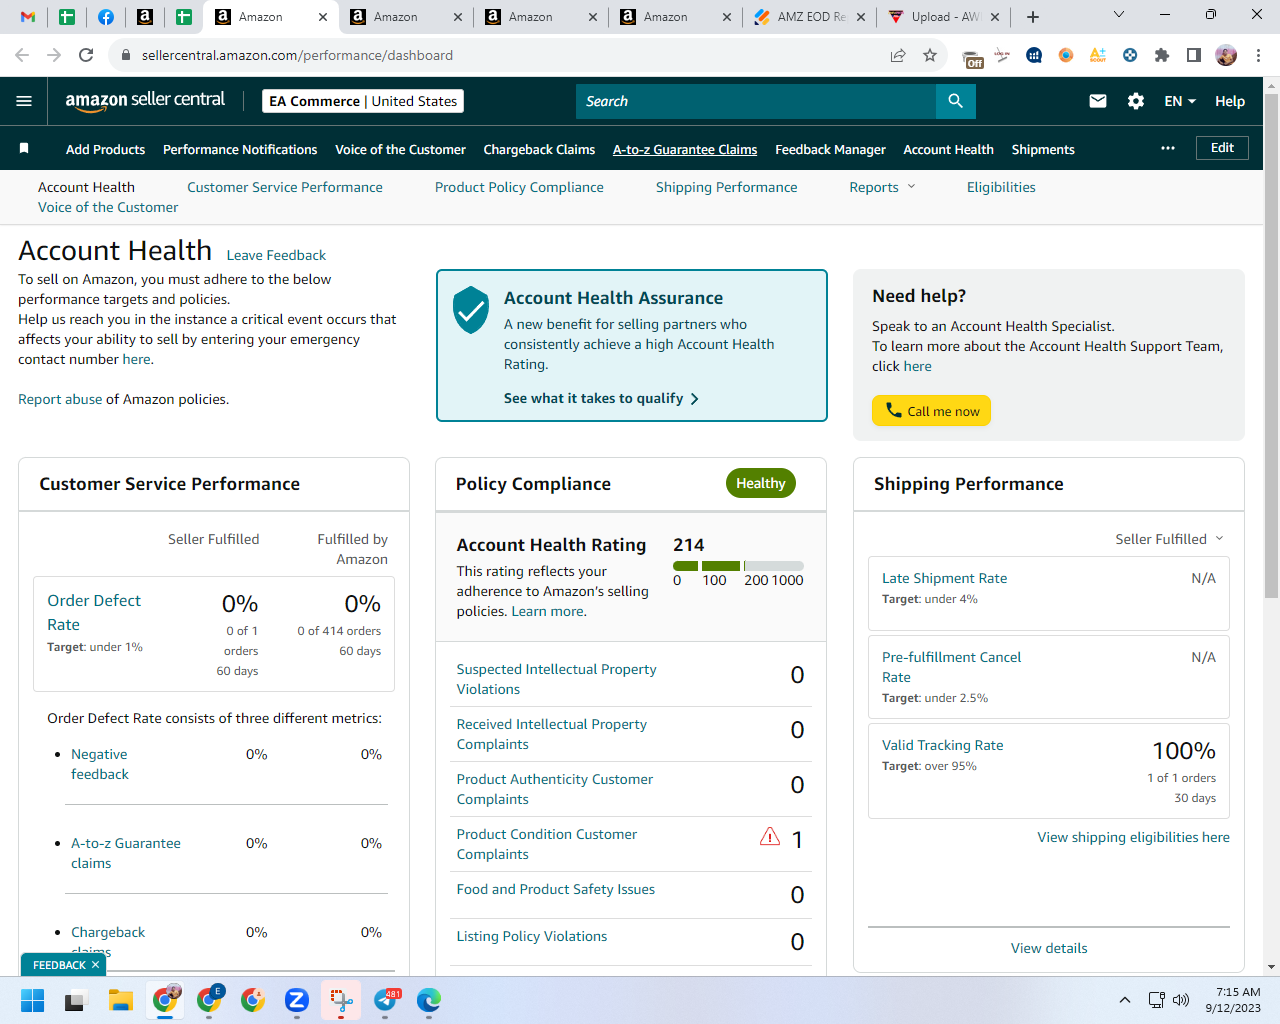The image size is (1280, 1024).
Task: Click the browser address bar URL
Action: 297,55
